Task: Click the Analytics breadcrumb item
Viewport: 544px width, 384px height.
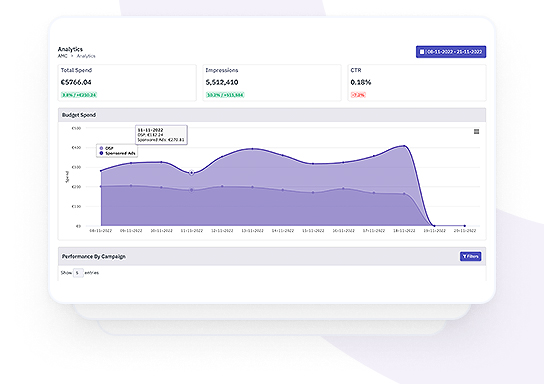Action: [86, 56]
